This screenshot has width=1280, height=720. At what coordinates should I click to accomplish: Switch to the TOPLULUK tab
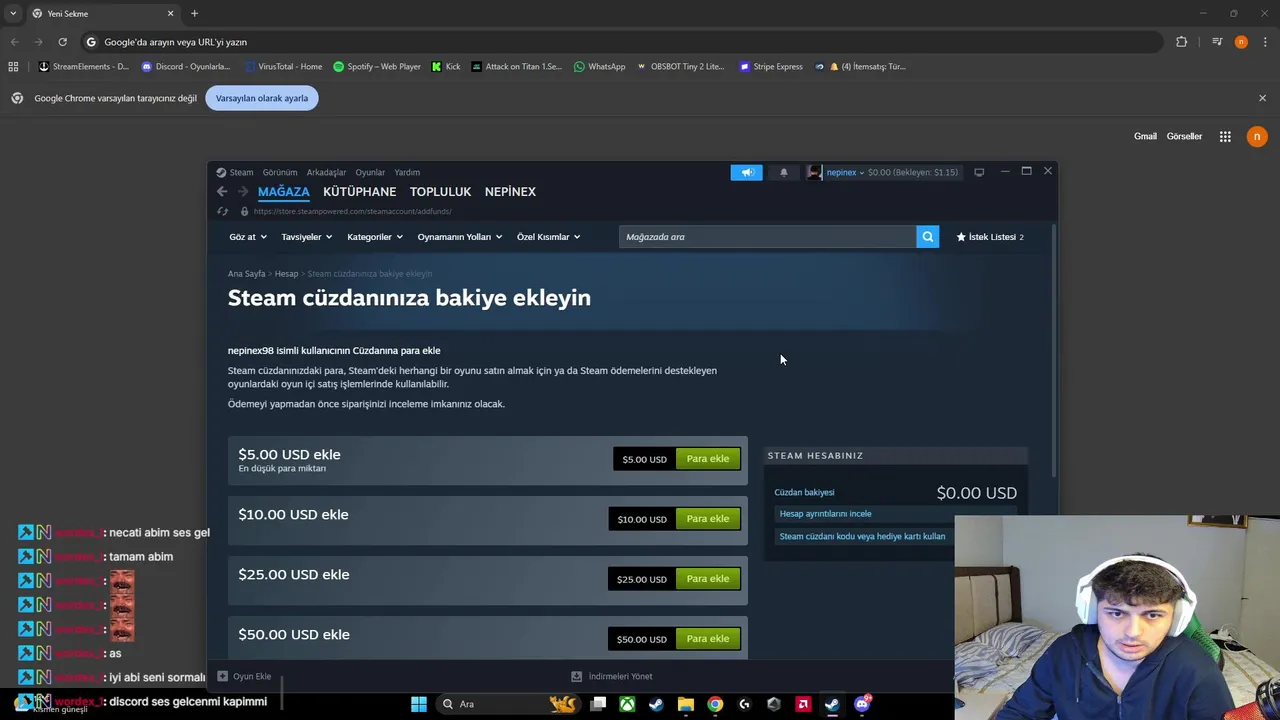440,191
